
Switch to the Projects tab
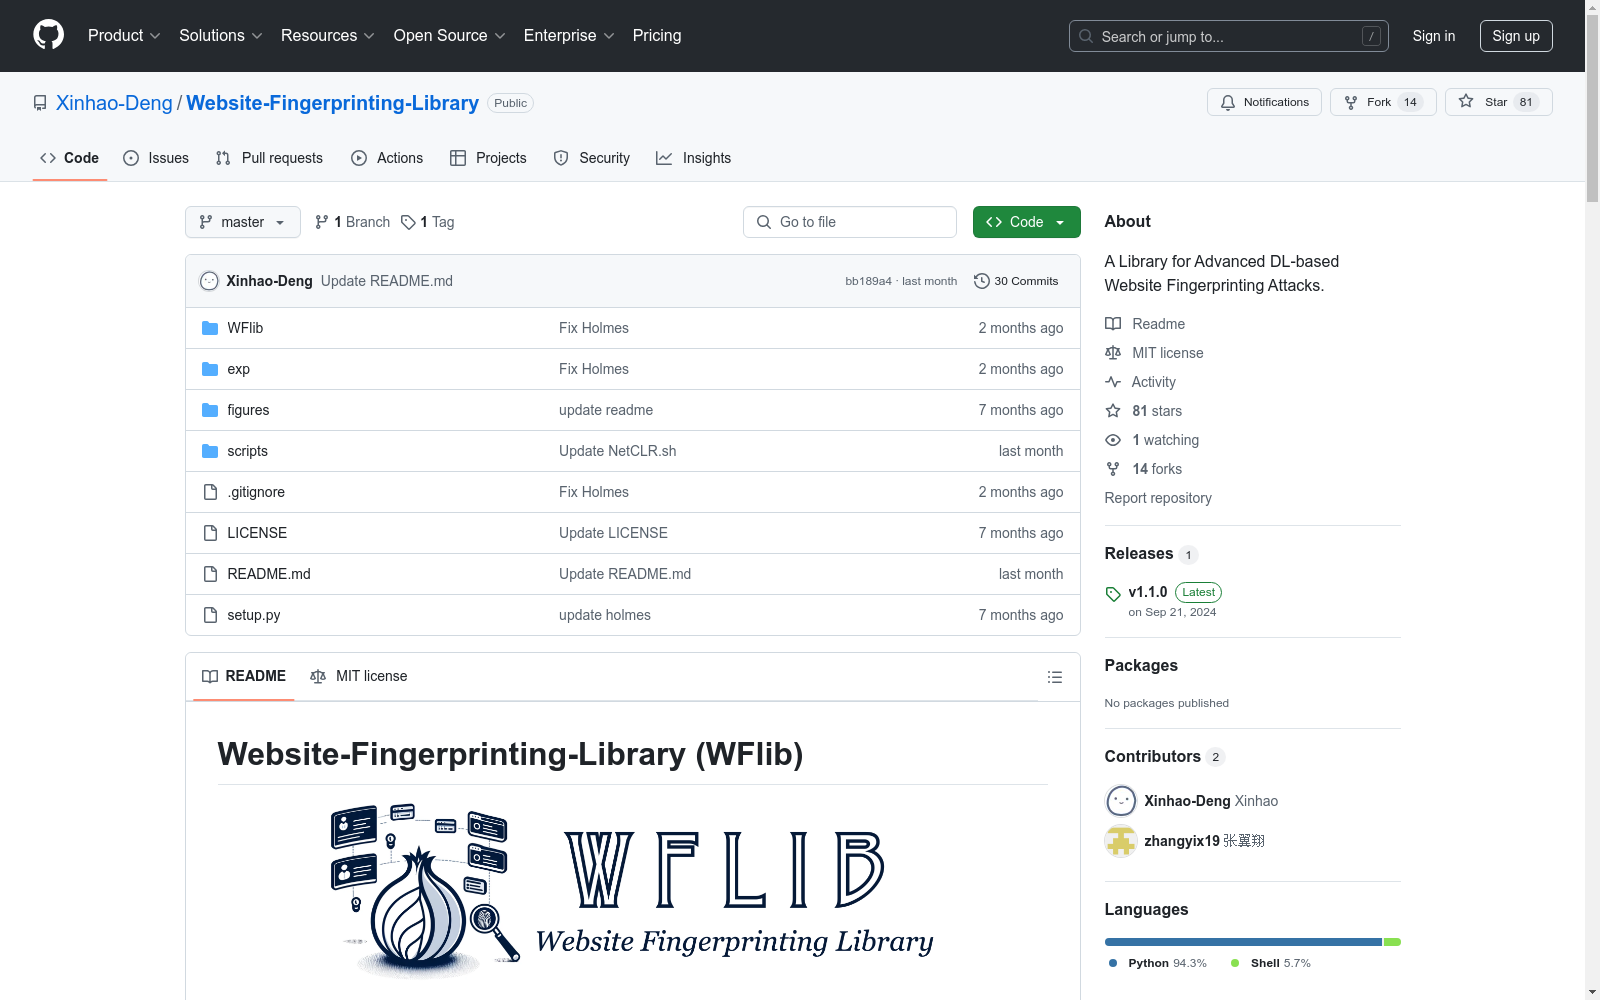point(488,158)
